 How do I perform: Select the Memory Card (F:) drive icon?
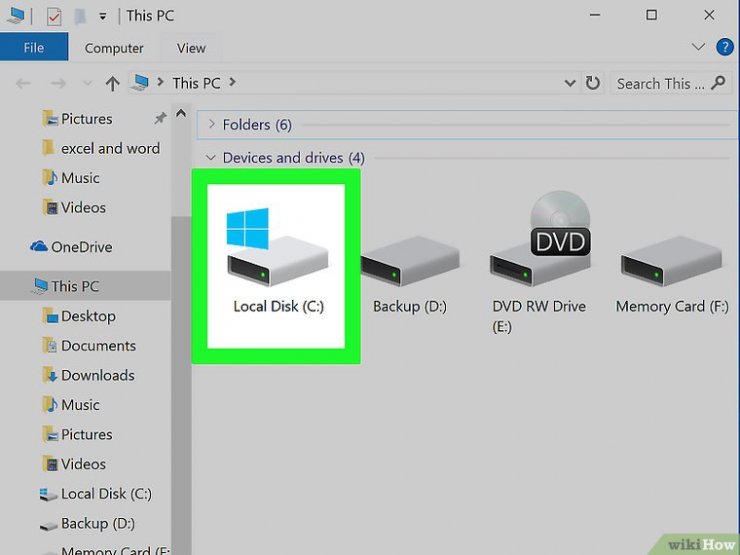671,261
